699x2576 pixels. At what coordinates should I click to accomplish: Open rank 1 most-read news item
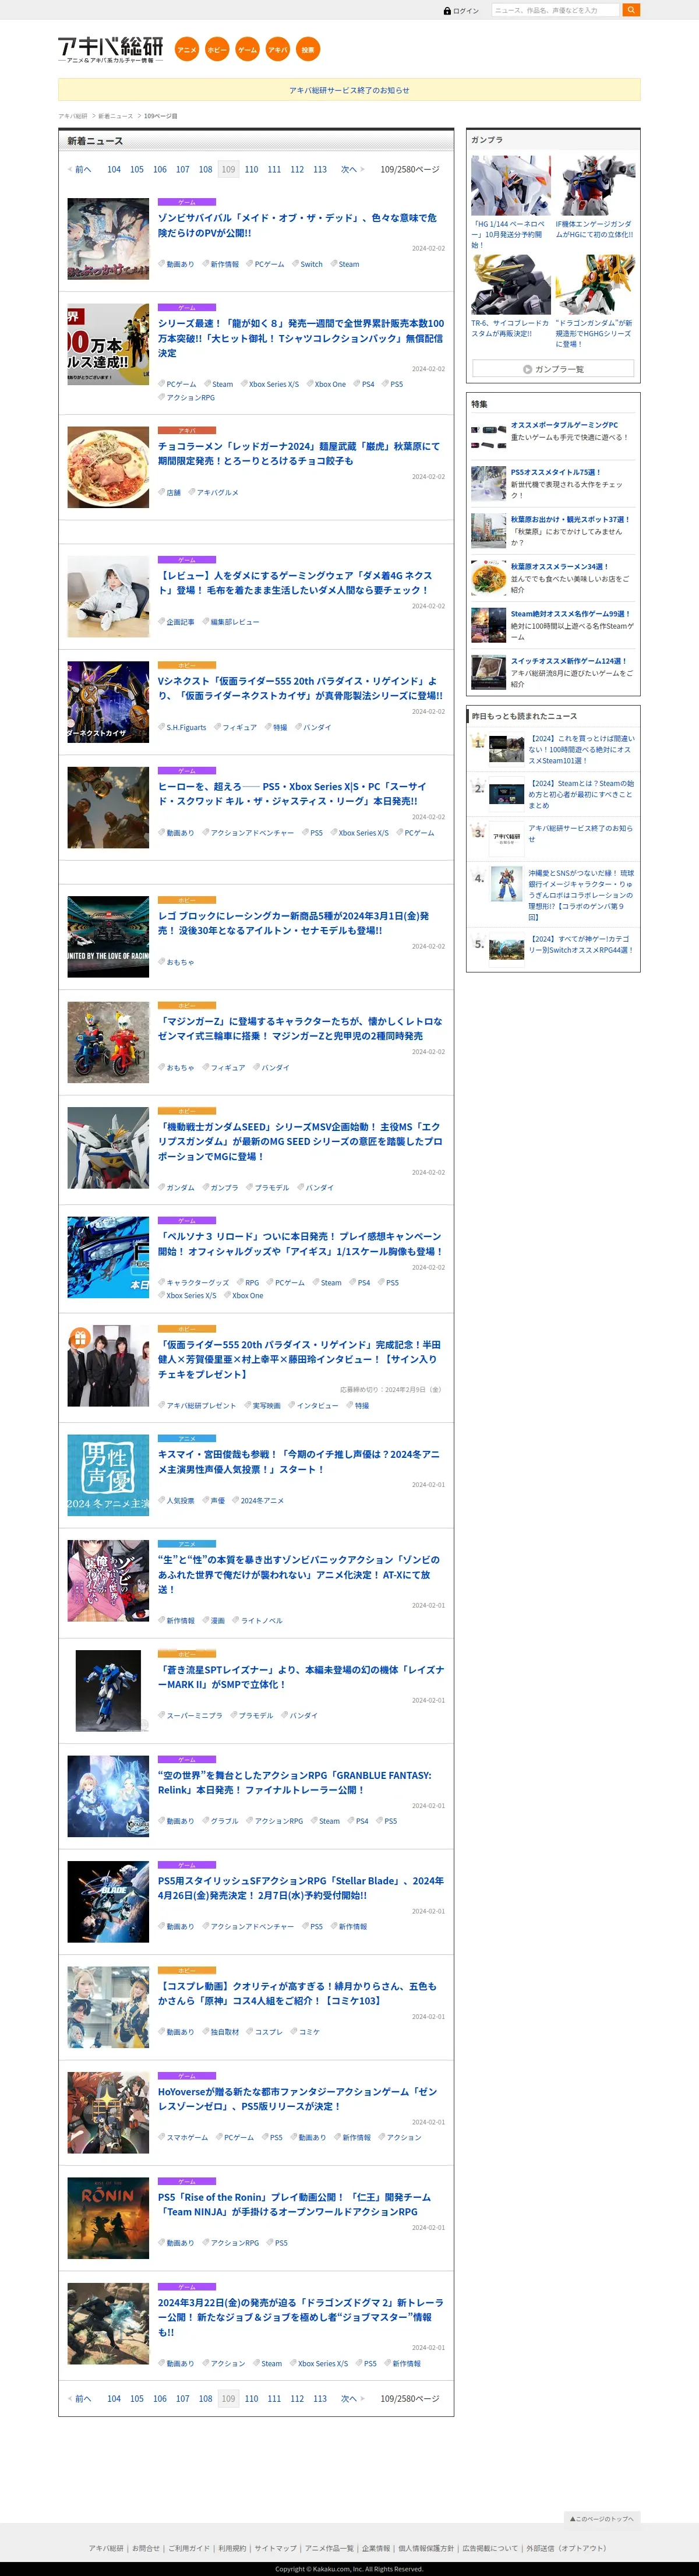point(581,750)
